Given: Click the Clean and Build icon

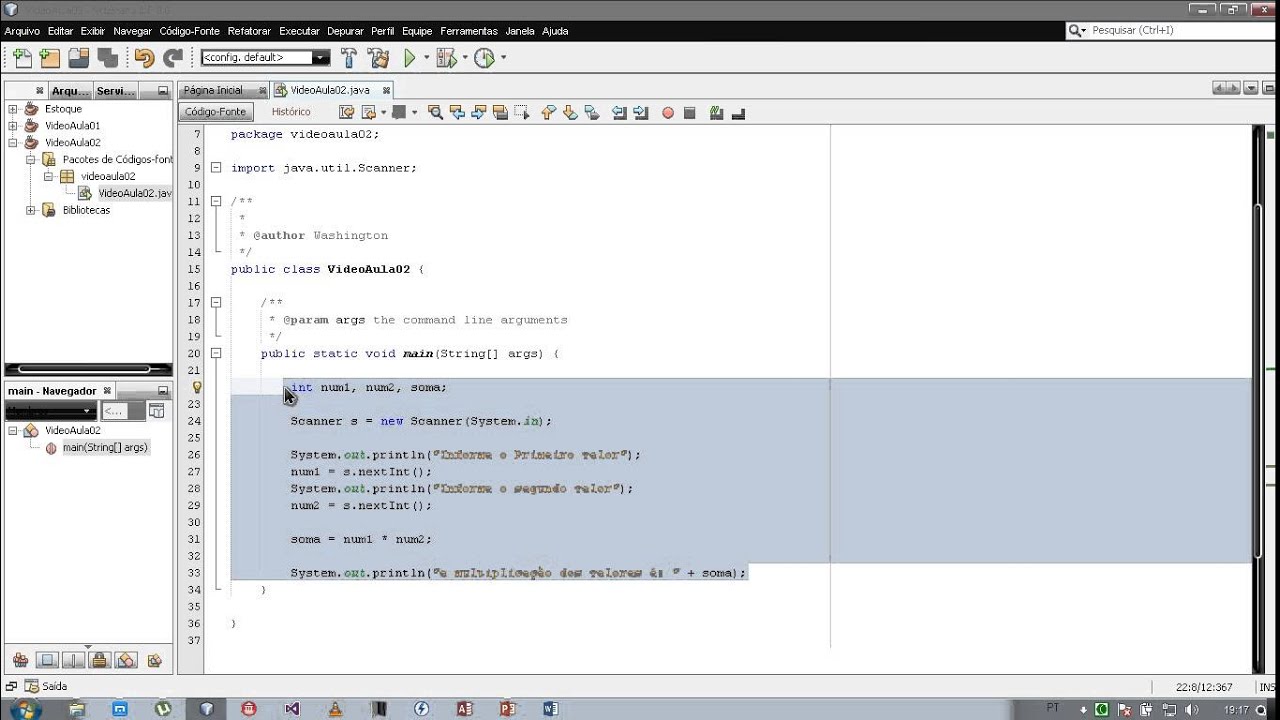Looking at the screenshot, I should [379, 58].
